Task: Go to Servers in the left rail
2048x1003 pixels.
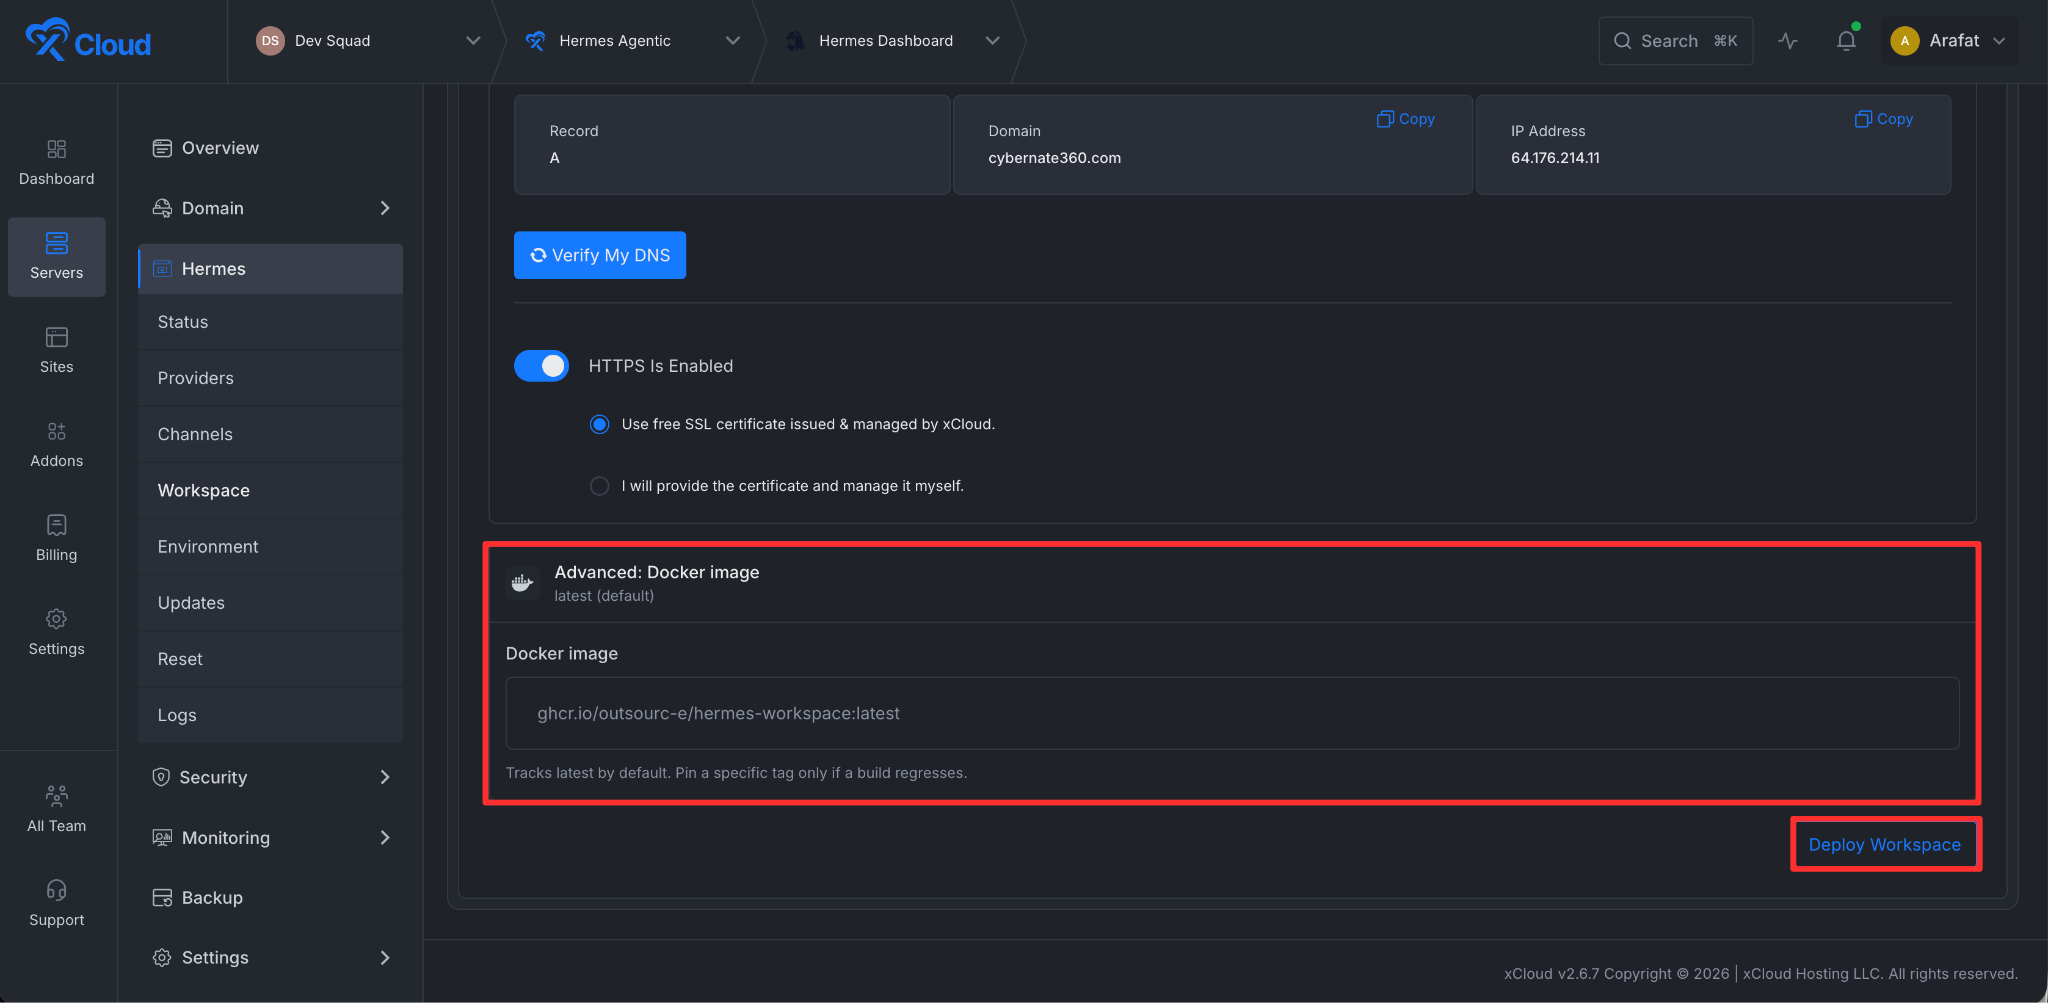Action: [56, 257]
